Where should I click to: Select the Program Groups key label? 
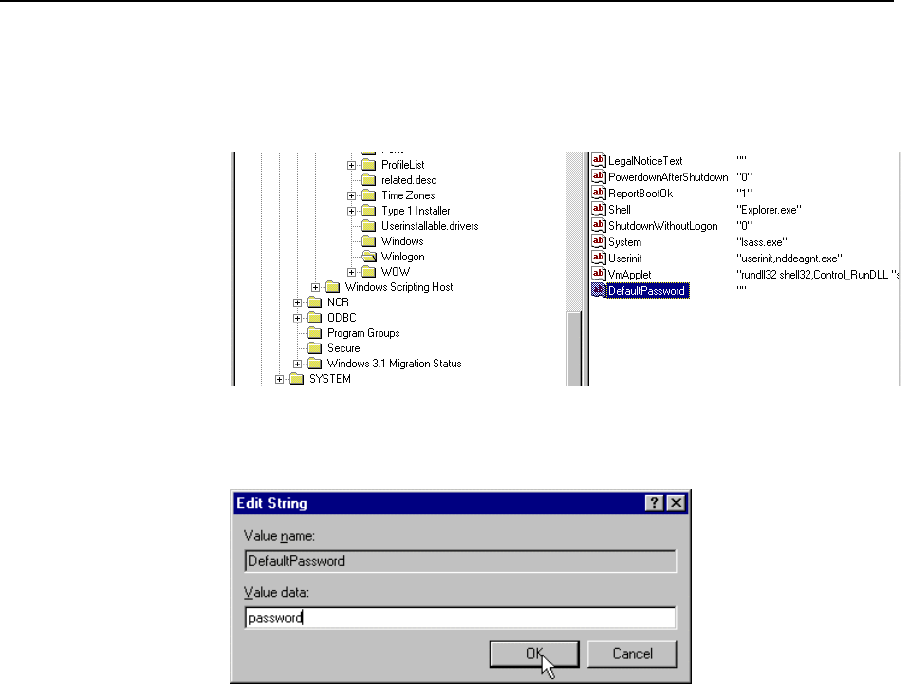click(x=363, y=333)
